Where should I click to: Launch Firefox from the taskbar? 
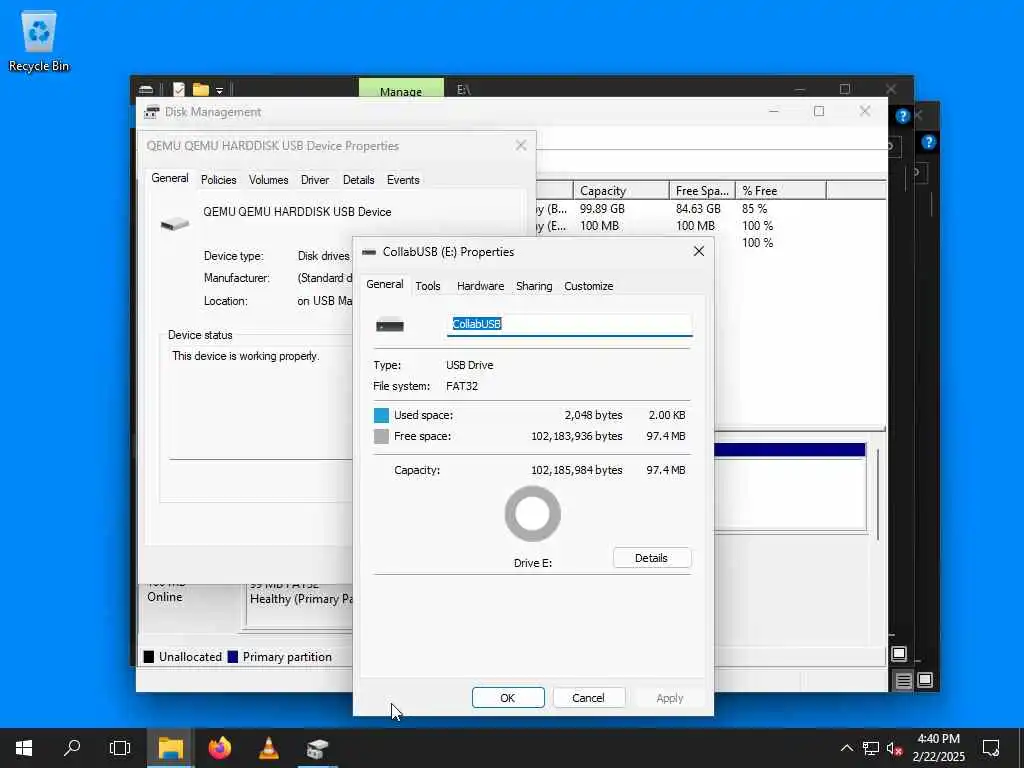(x=219, y=748)
